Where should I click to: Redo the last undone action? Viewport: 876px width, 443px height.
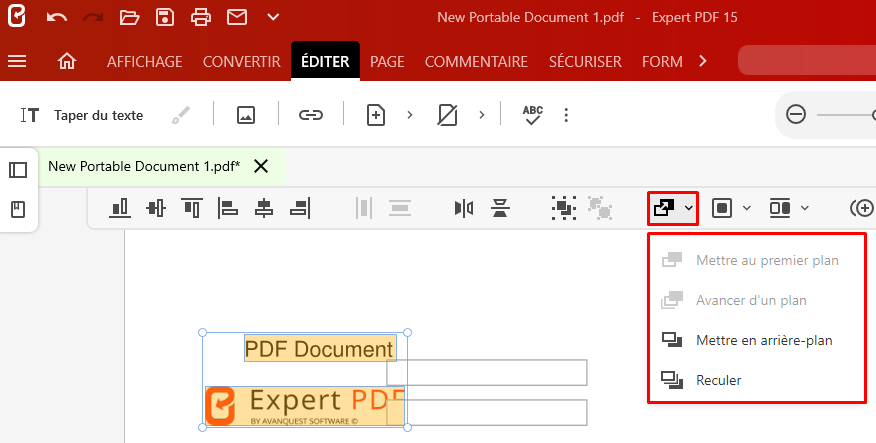pyautogui.click(x=93, y=17)
